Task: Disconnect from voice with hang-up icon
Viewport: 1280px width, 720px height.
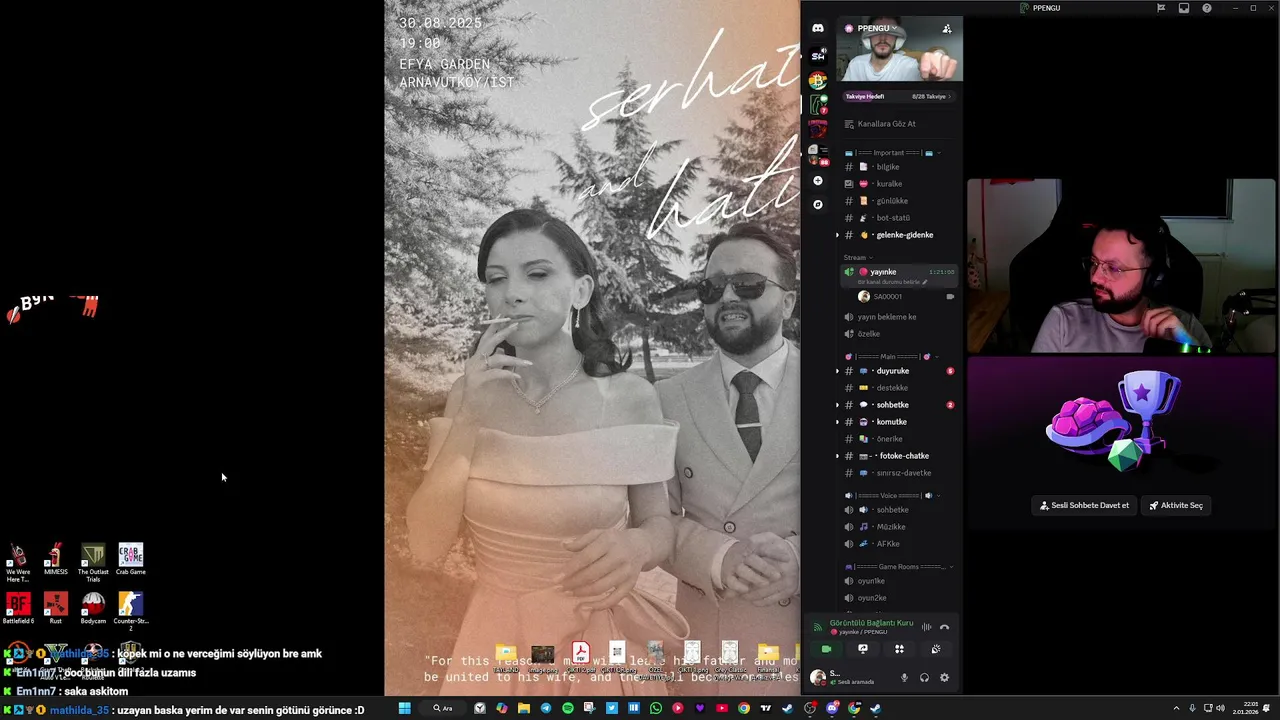Action: tap(944, 627)
